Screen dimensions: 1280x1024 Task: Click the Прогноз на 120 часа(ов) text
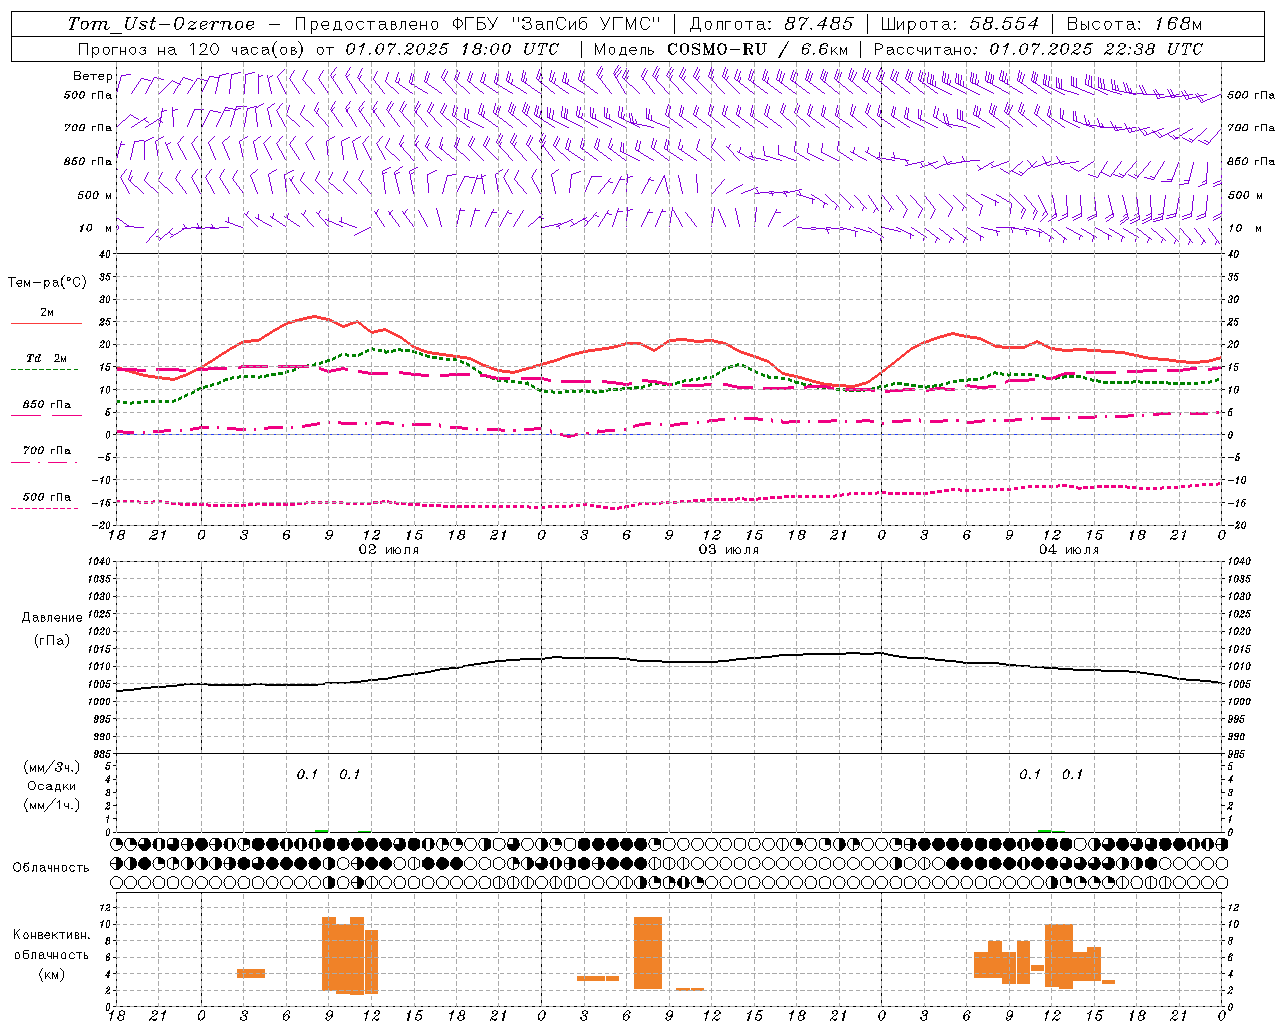[x=193, y=49]
